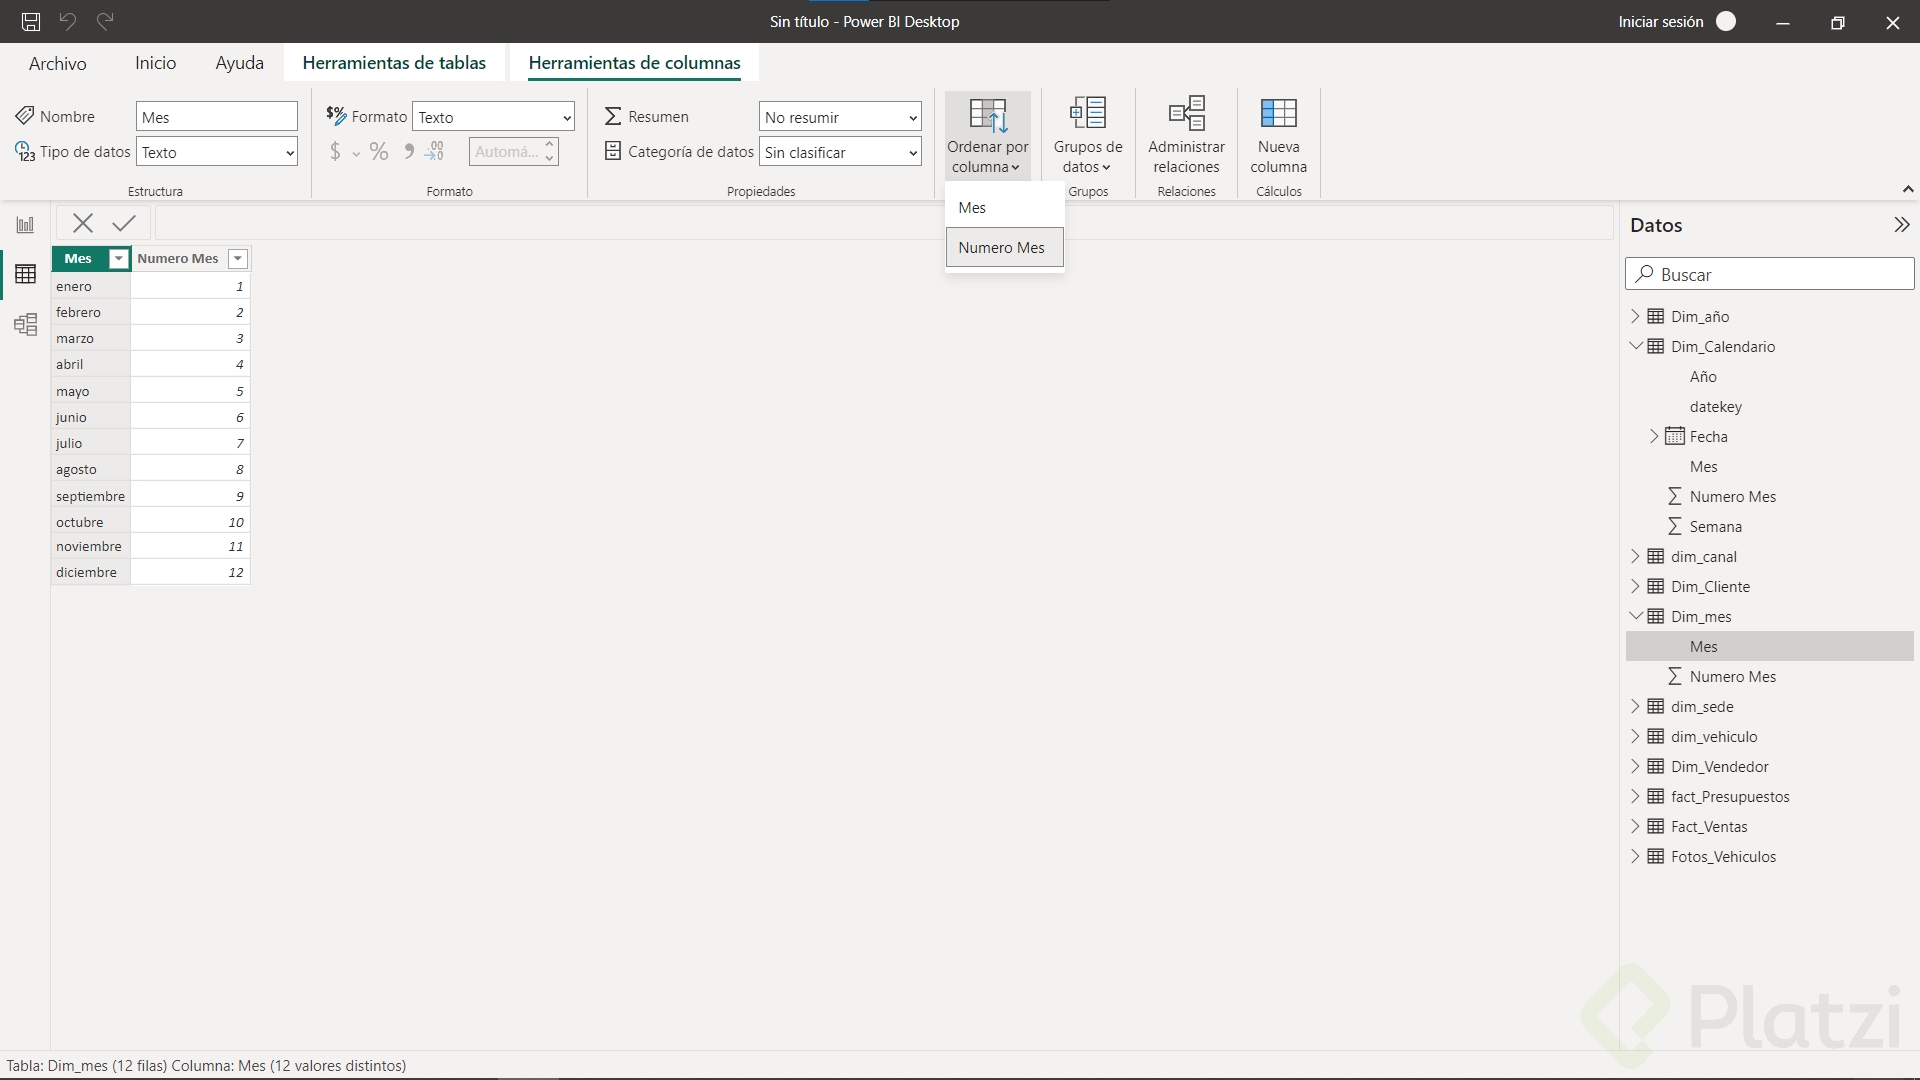
Task: Expand the dim_sede table
Action: 1636,706
